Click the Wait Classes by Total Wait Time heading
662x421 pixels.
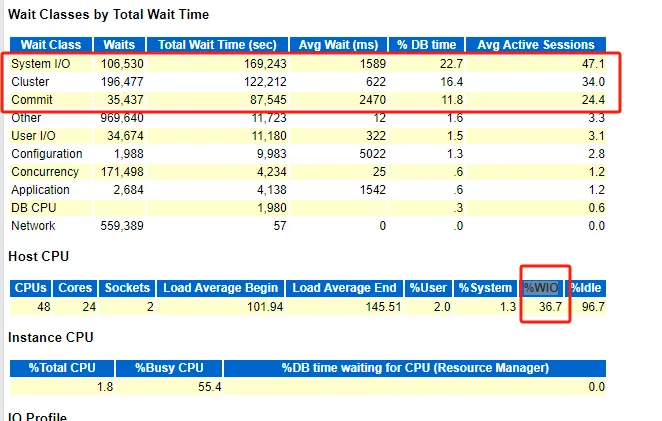(109, 15)
